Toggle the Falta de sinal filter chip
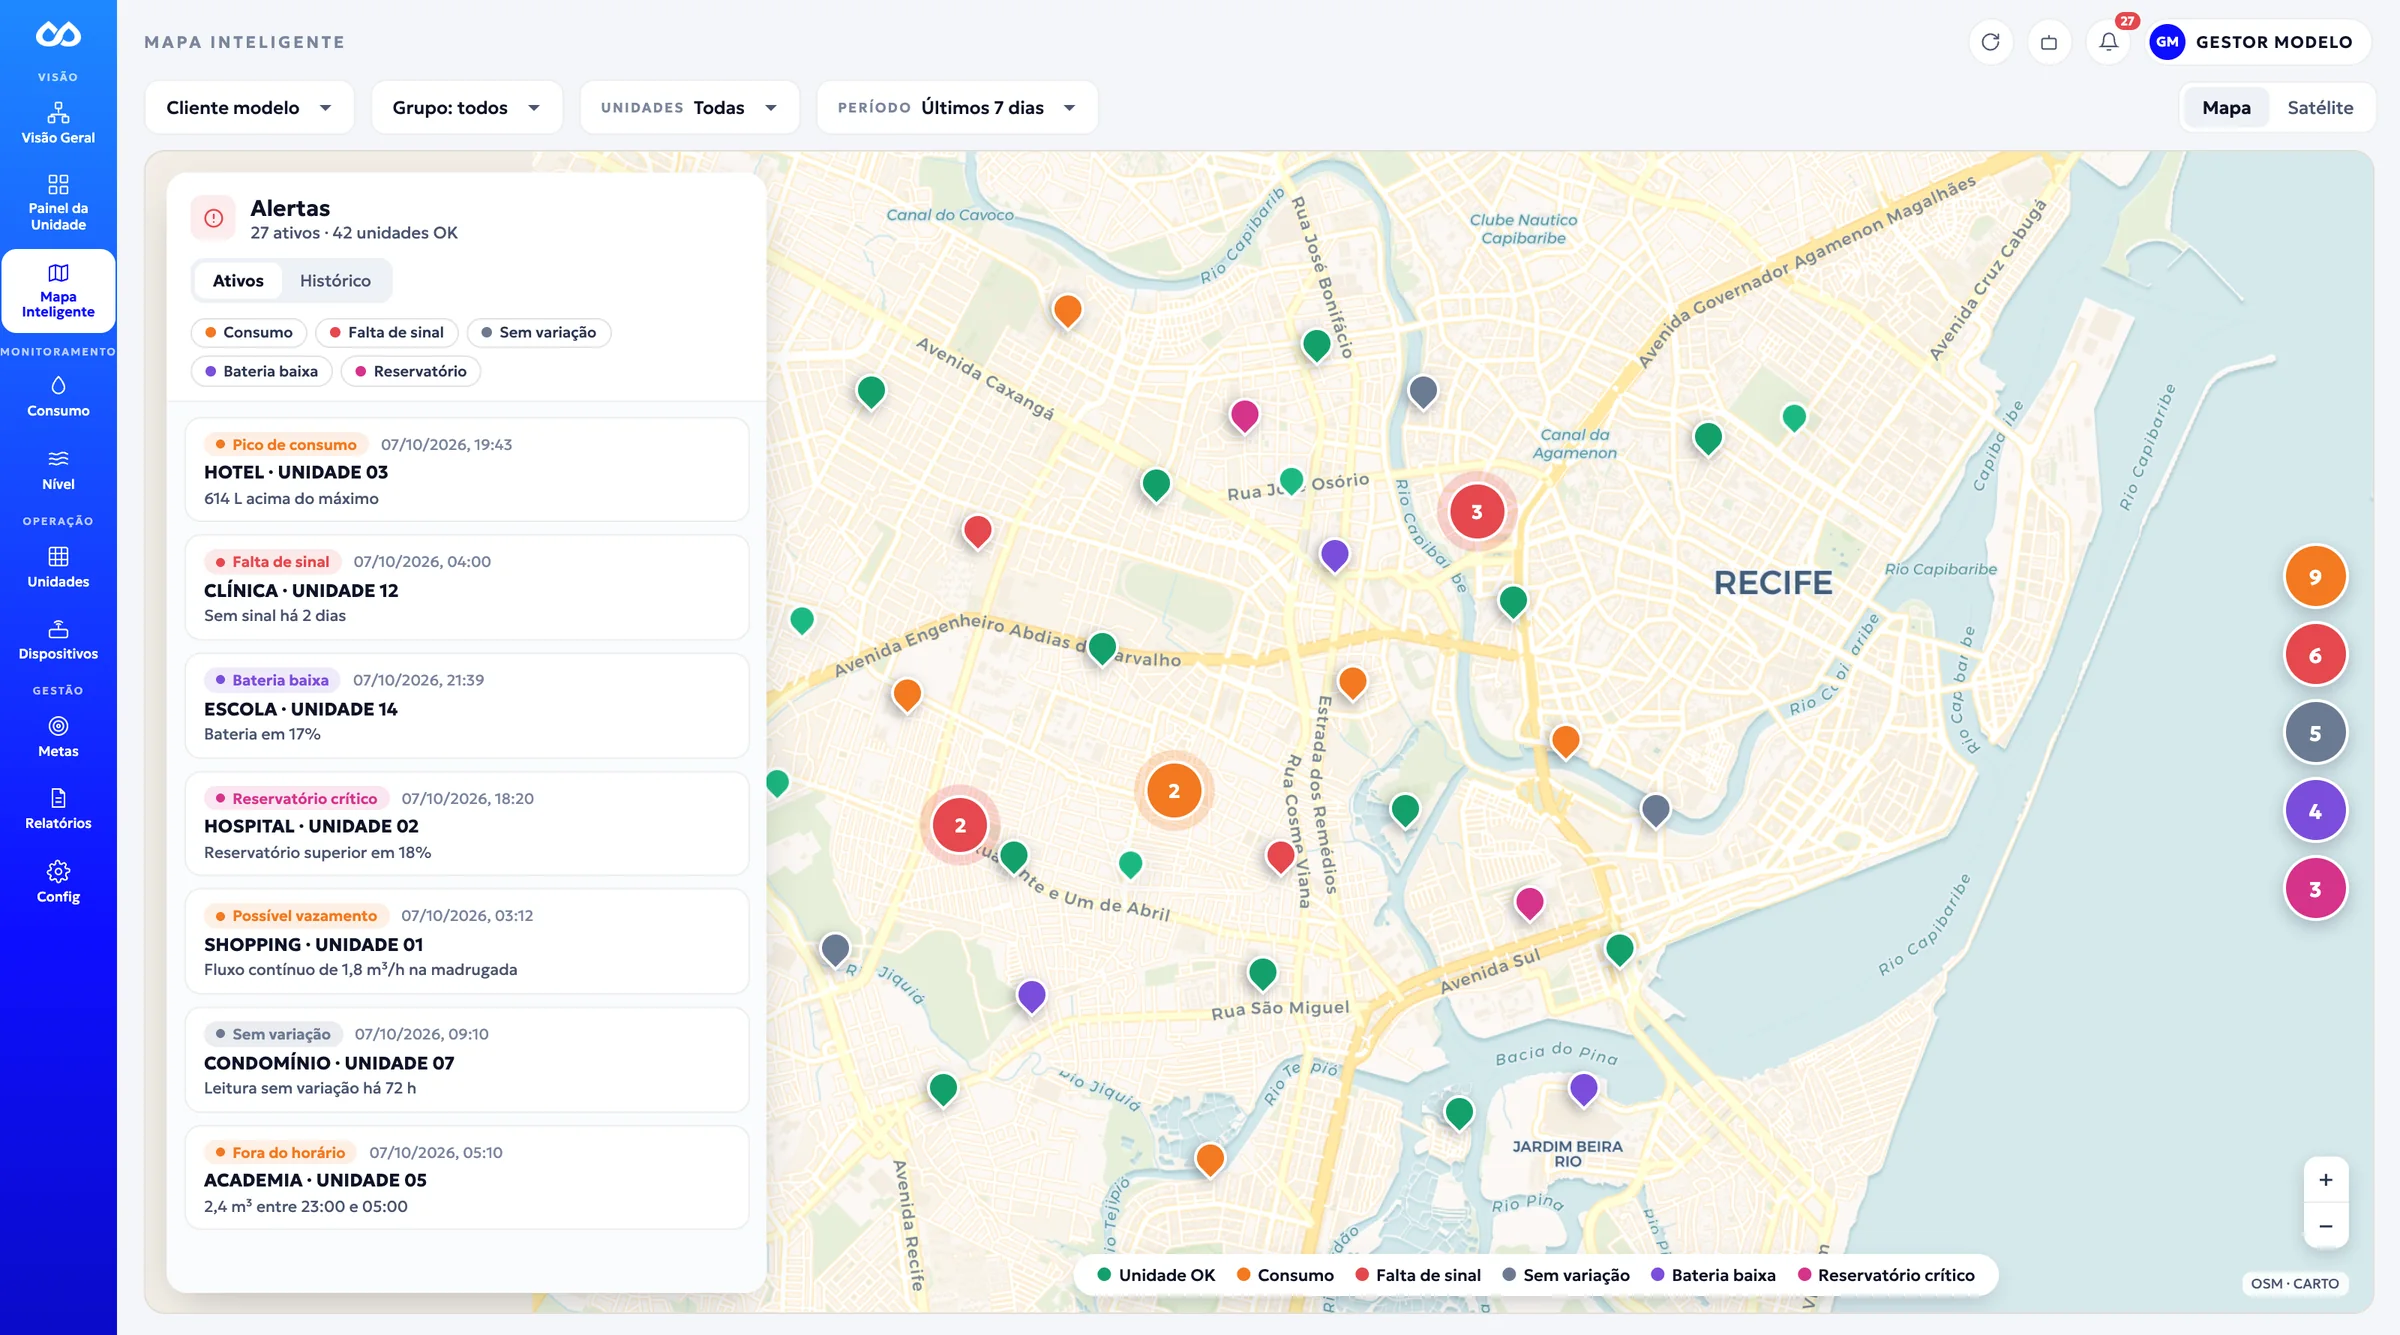The height and width of the screenshot is (1335, 2400). click(387, 332)
